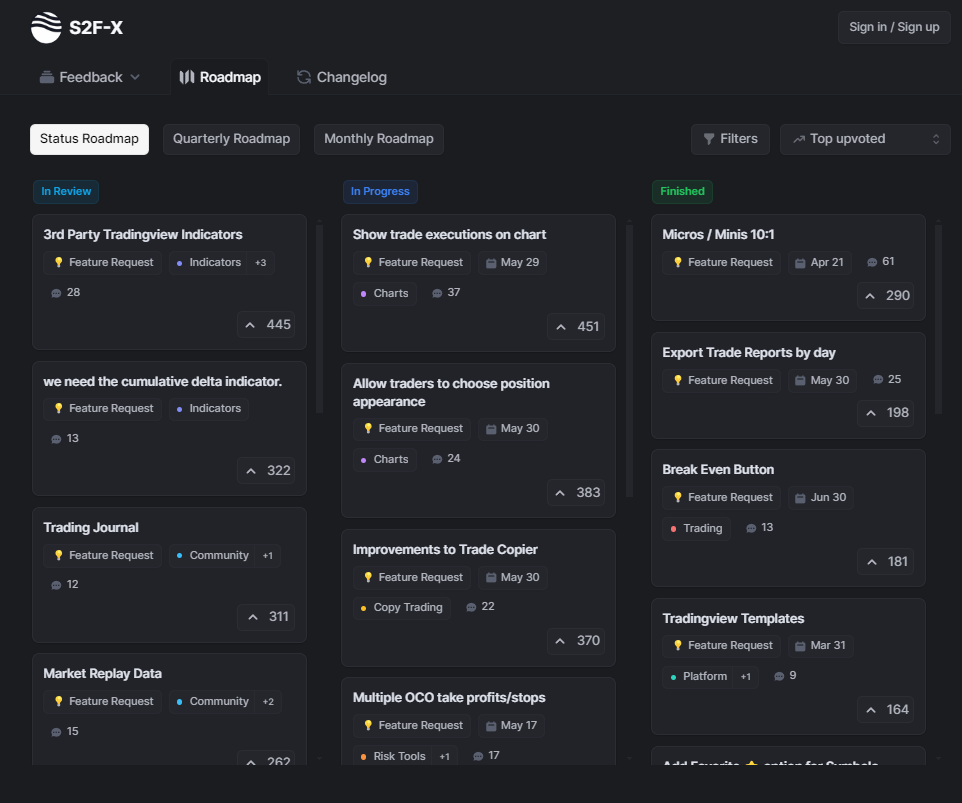Upvote the Trading Journal post
Viewport: 962px width, 803px height.
(266, 617)
